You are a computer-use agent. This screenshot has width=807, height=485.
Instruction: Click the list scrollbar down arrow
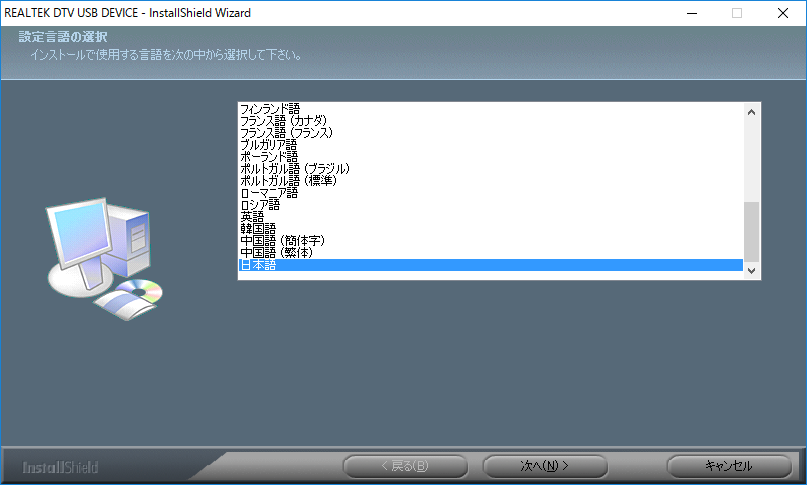click(x=751, y=270)
